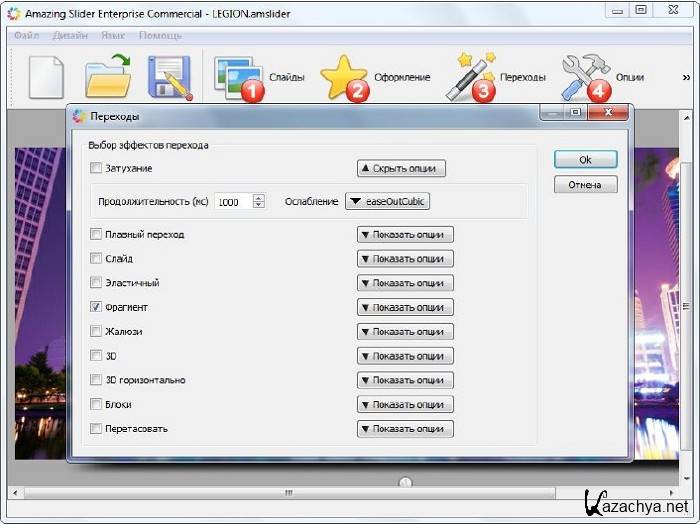Expand Показать опции for Слайд

(405, 259)
